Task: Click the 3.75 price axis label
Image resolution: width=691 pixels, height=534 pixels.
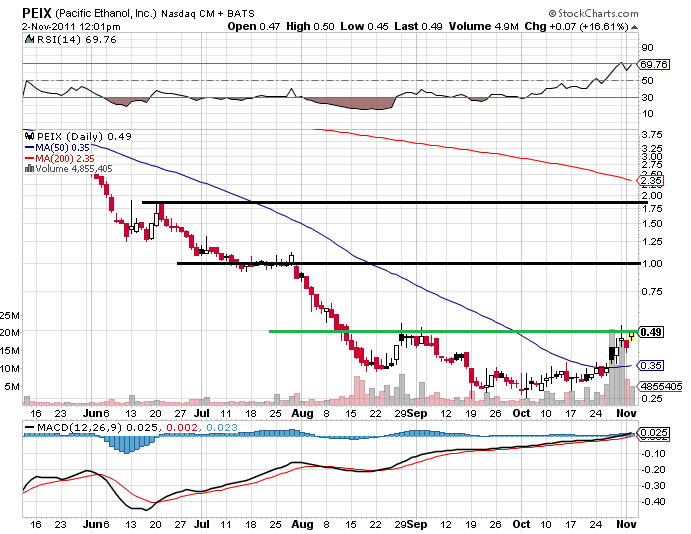Action: click(651, 134)
